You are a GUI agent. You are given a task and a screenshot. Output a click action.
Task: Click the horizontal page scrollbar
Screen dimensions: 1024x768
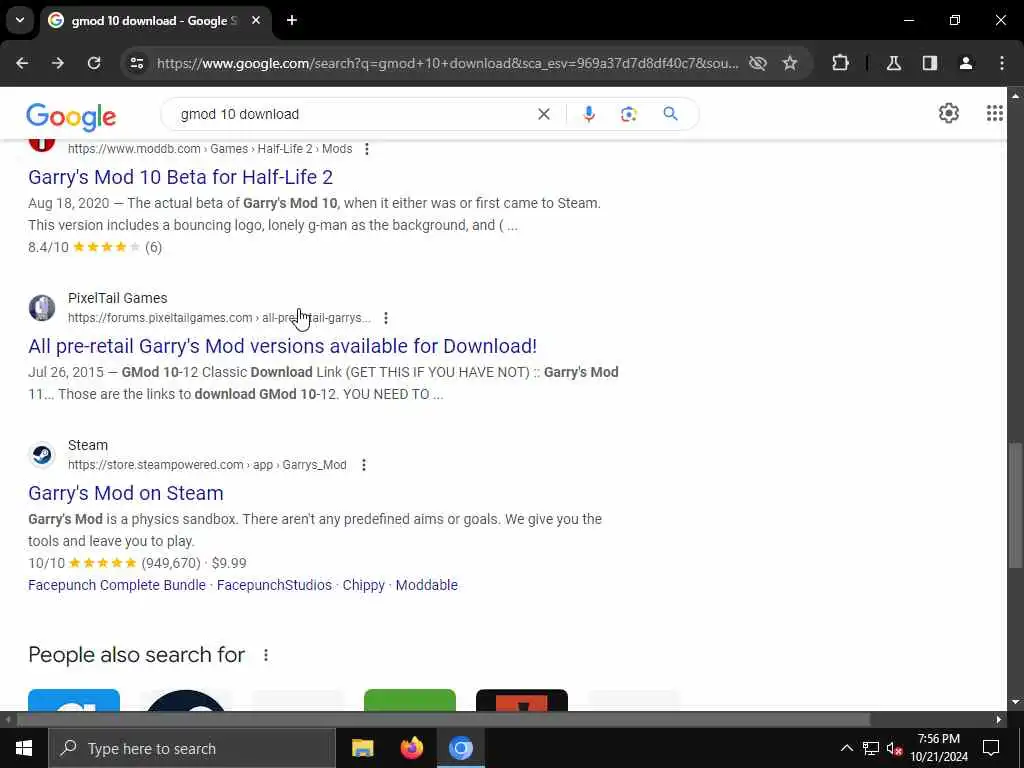pos(444,720)
